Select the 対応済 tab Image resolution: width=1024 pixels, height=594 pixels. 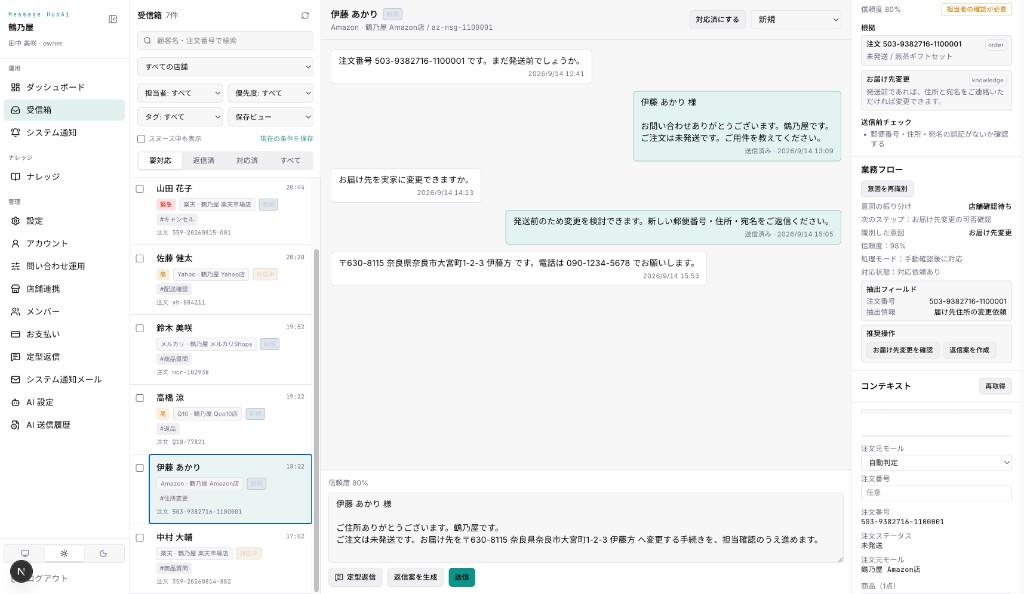(247, 161)
